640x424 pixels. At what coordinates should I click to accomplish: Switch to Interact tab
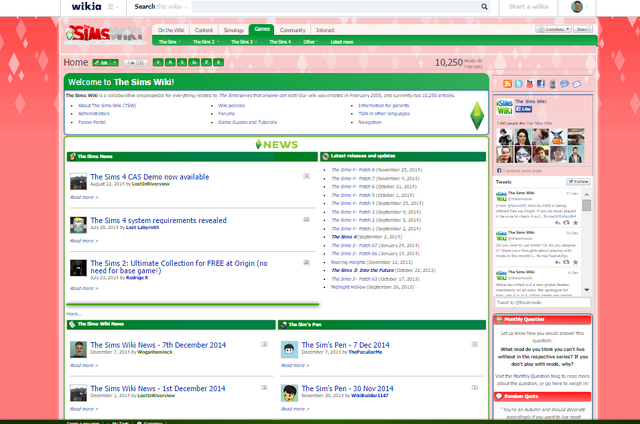click(325, 30)
